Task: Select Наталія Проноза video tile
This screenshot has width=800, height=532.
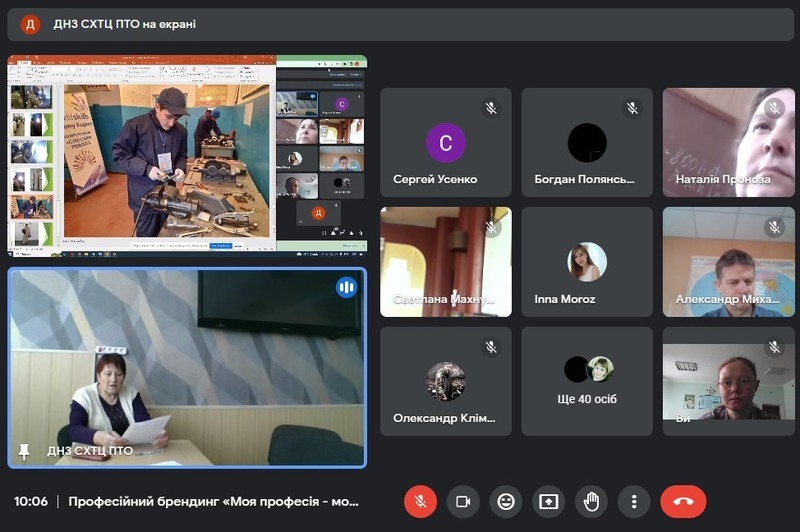Action: pos(727,142)
